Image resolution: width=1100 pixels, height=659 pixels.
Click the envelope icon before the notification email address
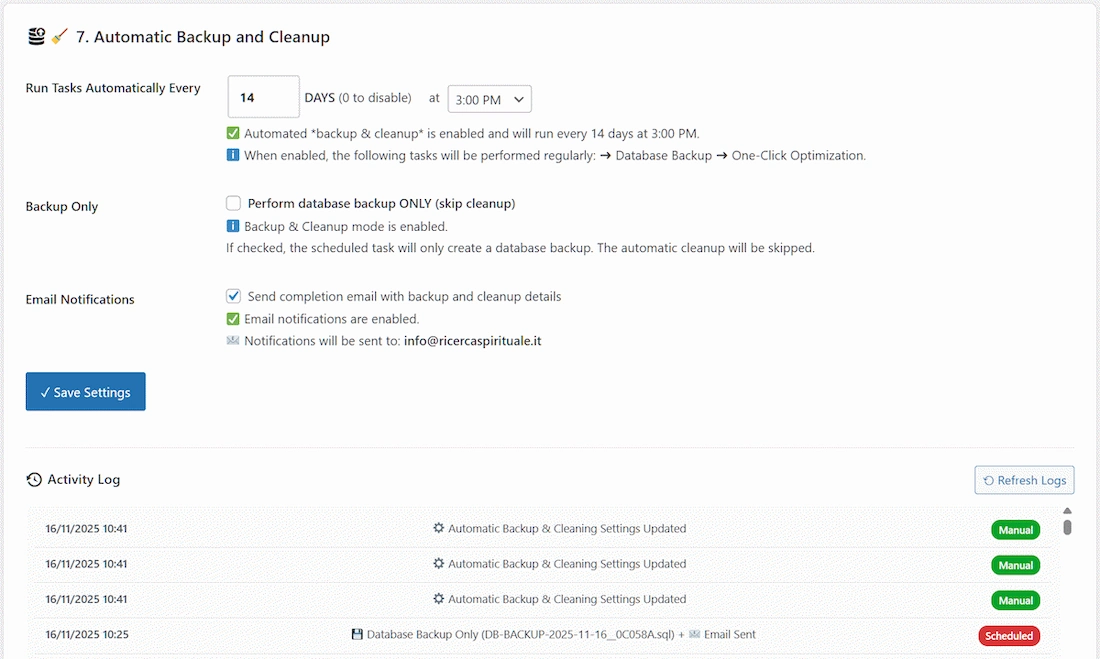(235, 340)
